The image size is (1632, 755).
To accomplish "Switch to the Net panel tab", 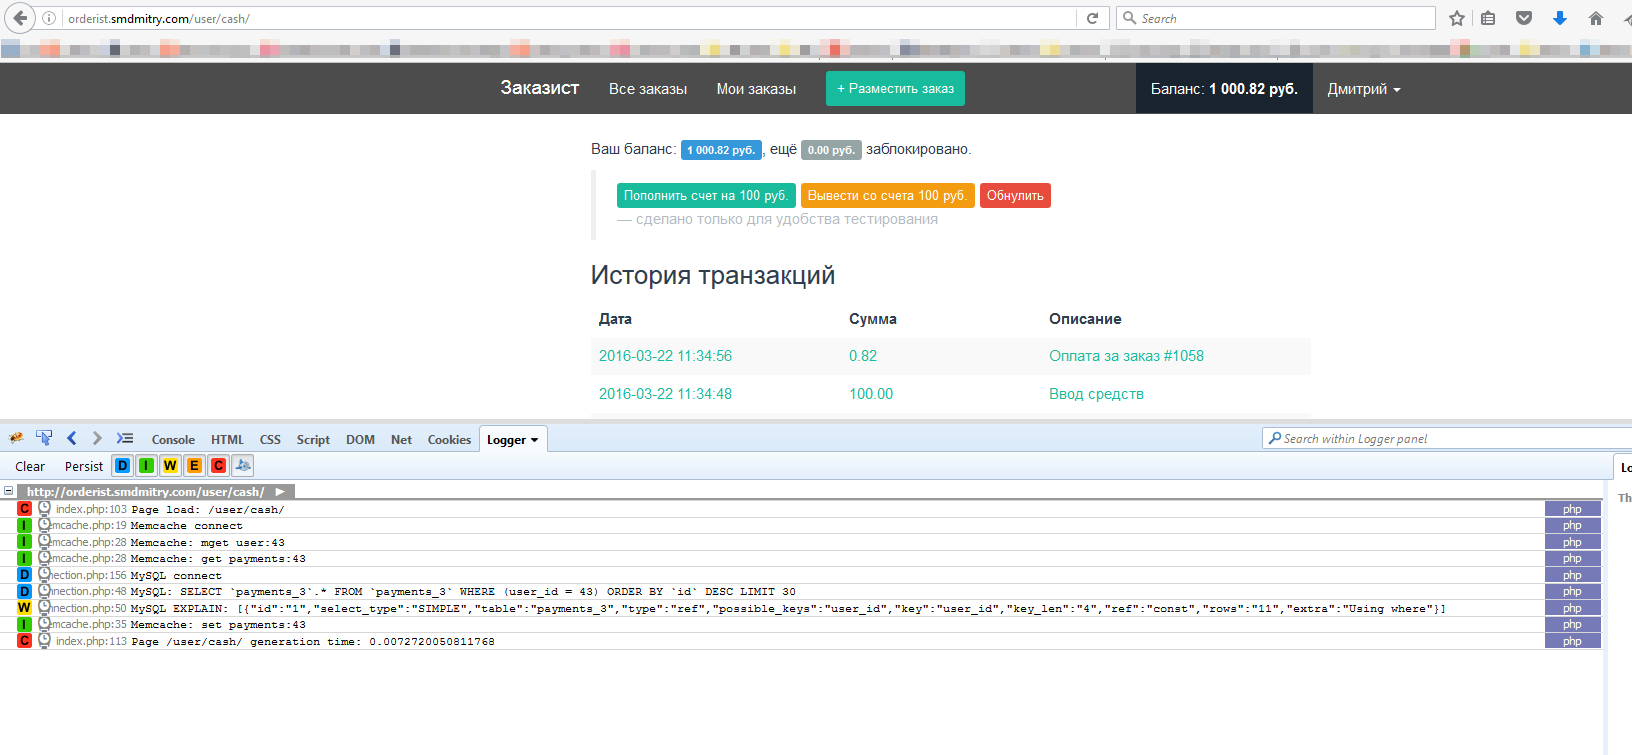I will coord(401,440).
